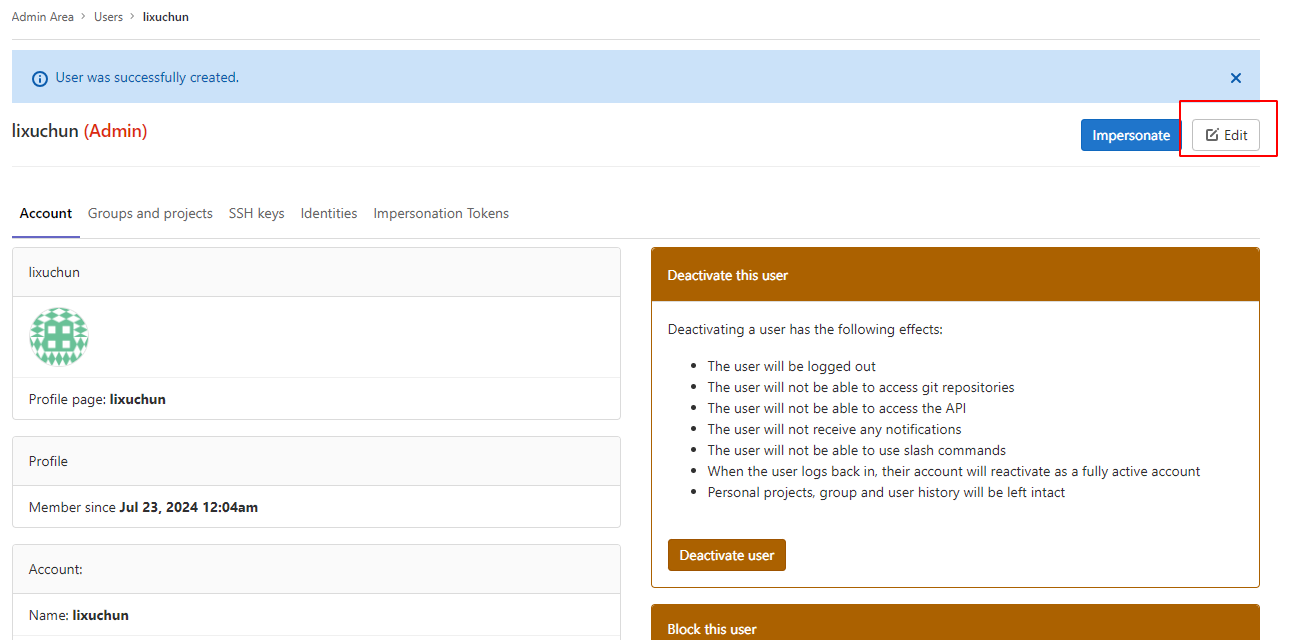The image size is (1294, 640).
Task: Click the 'User was successfully created.' message
Action: [147, 77]
